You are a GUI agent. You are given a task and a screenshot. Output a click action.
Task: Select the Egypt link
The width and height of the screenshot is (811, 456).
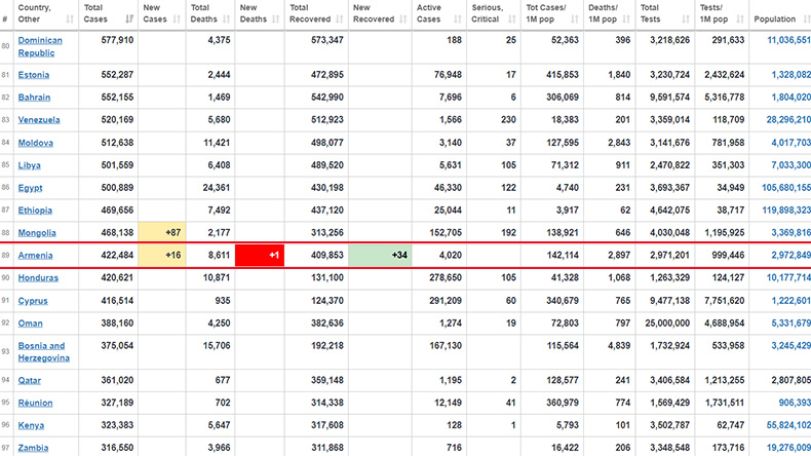pos(30,188)
